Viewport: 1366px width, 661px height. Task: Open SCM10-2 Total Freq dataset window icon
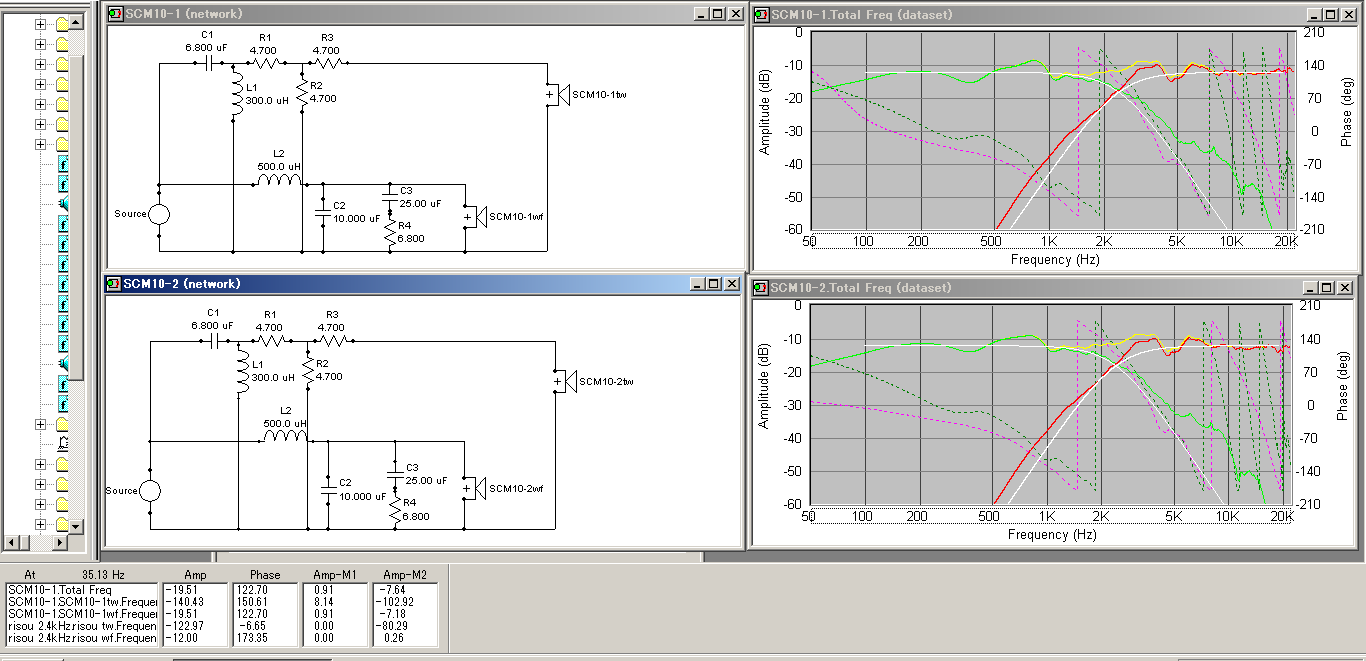761,288
